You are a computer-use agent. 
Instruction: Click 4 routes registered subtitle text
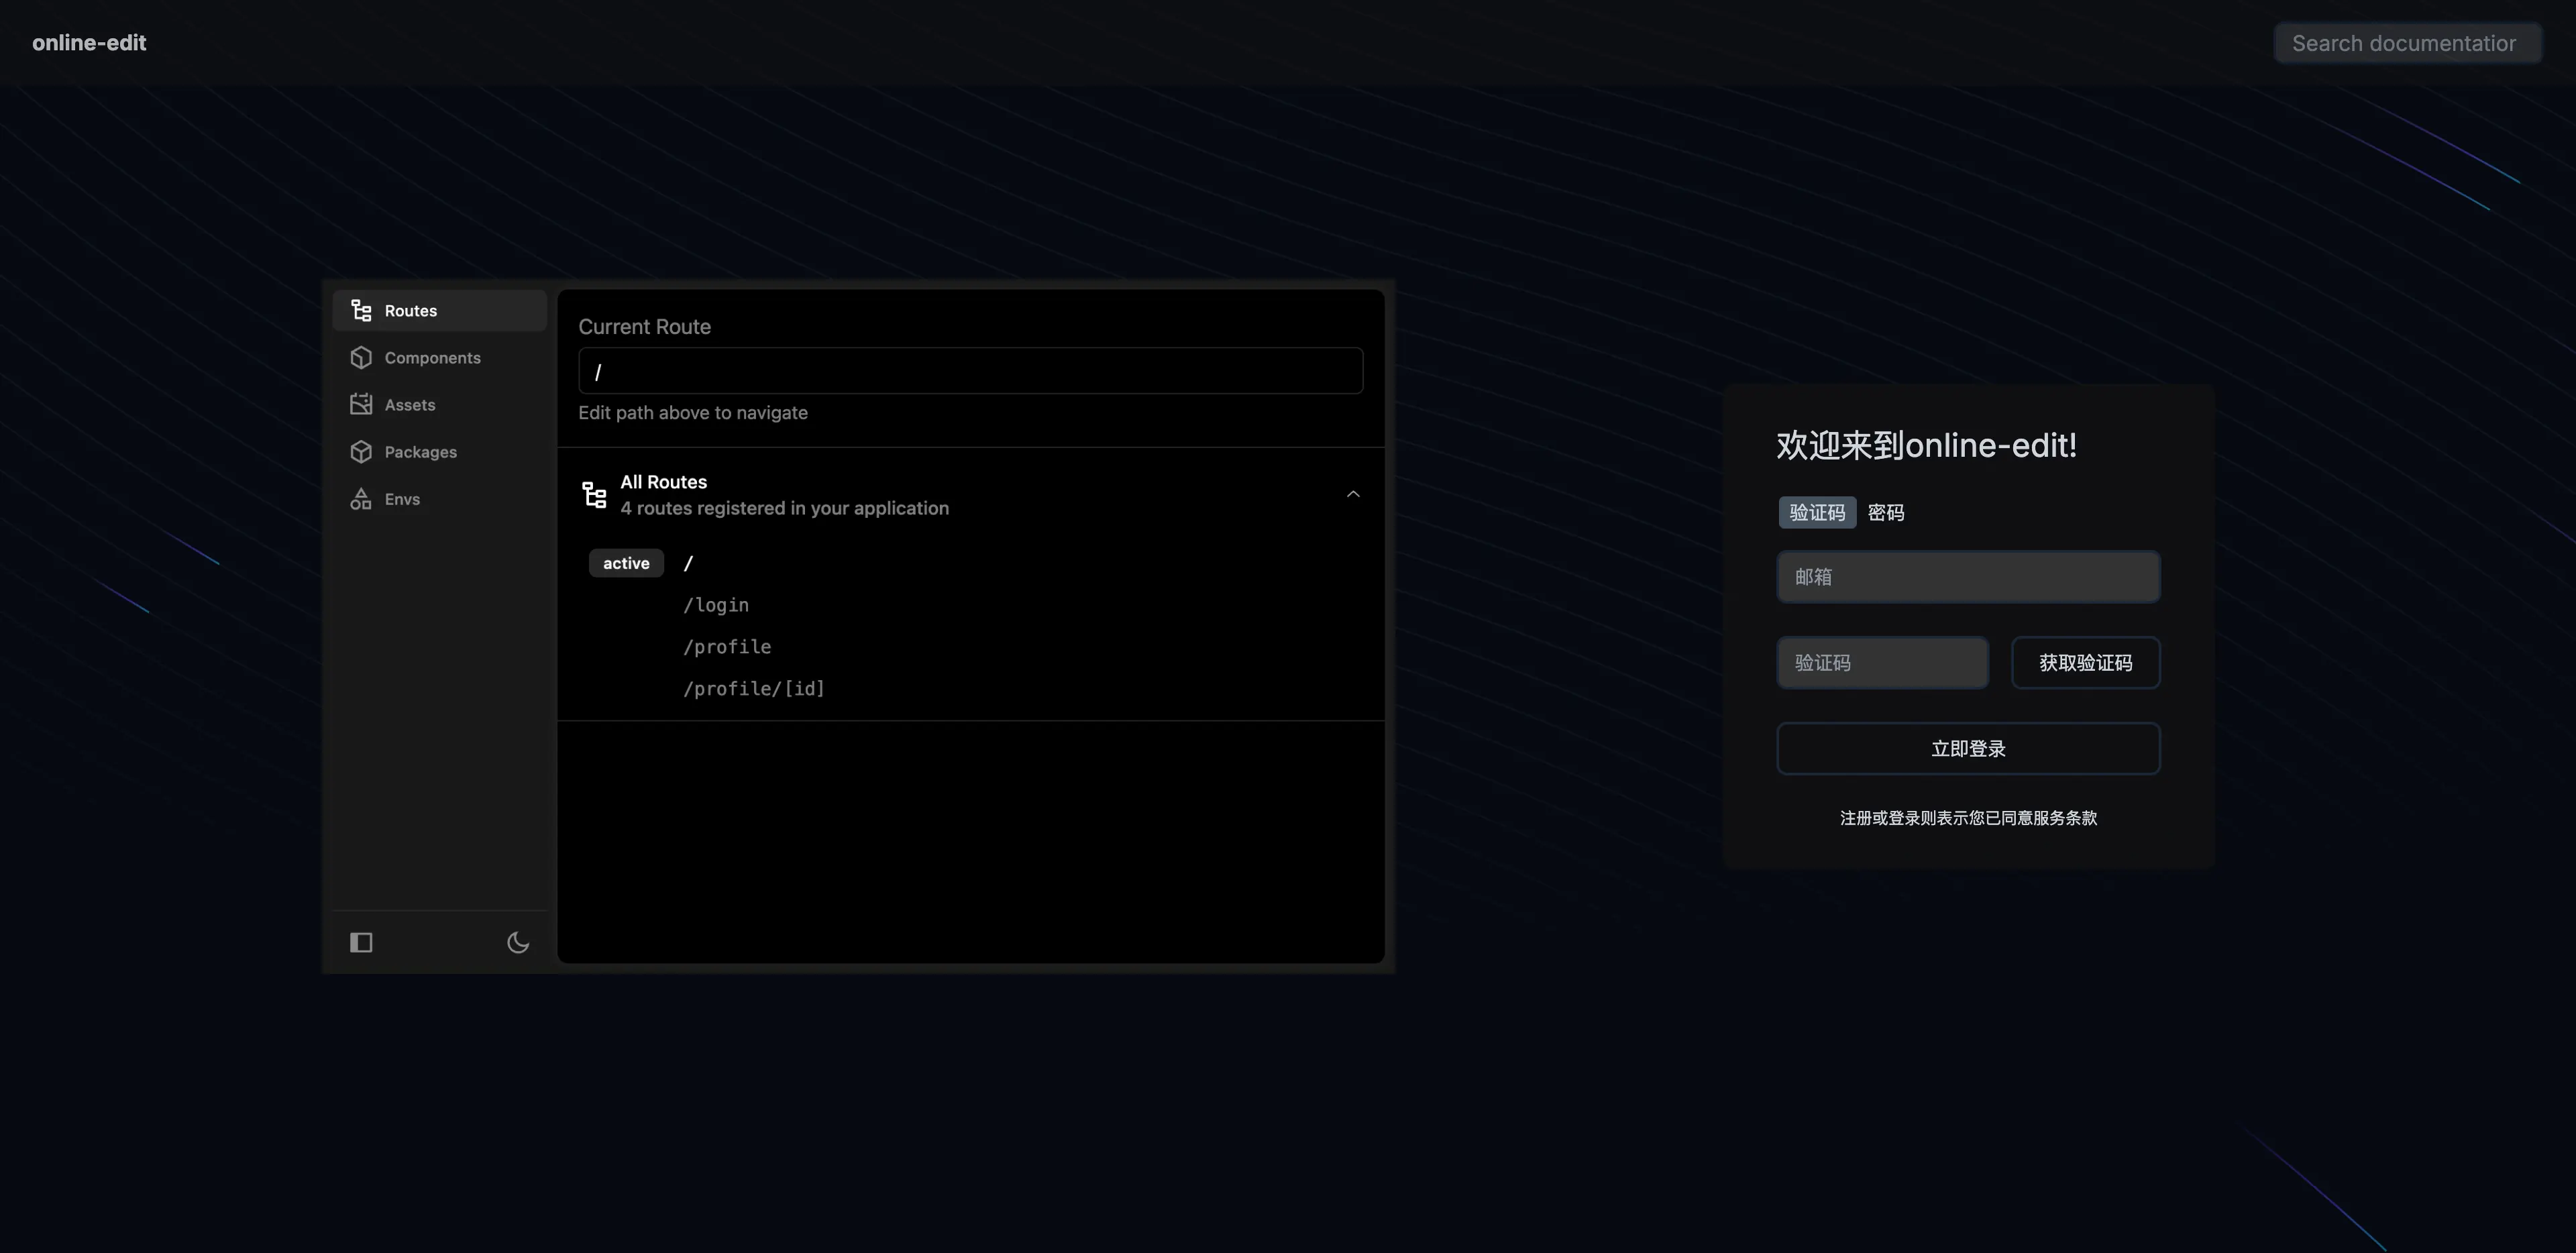(785, 508)
